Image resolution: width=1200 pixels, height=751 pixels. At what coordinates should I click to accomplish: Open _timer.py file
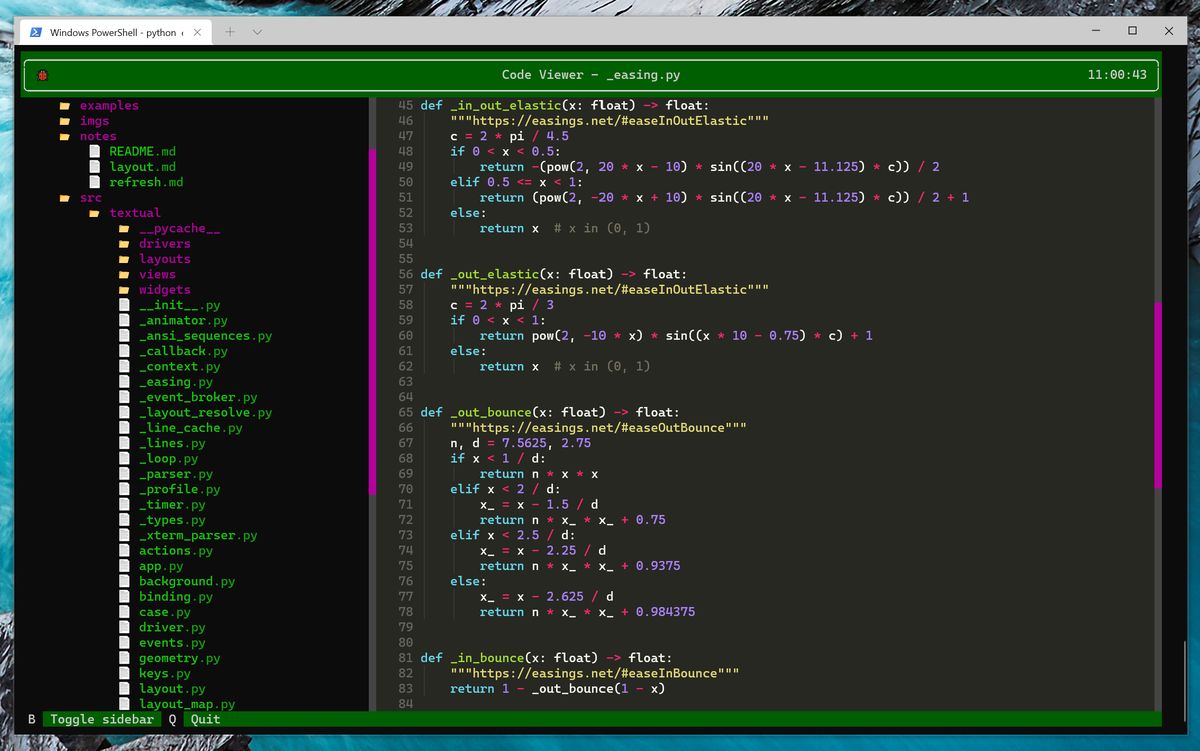172,505
